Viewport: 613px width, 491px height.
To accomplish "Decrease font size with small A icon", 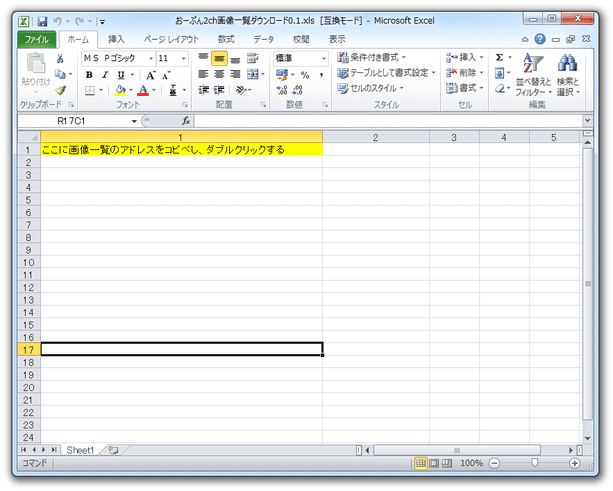I will [x=166, y=75].
